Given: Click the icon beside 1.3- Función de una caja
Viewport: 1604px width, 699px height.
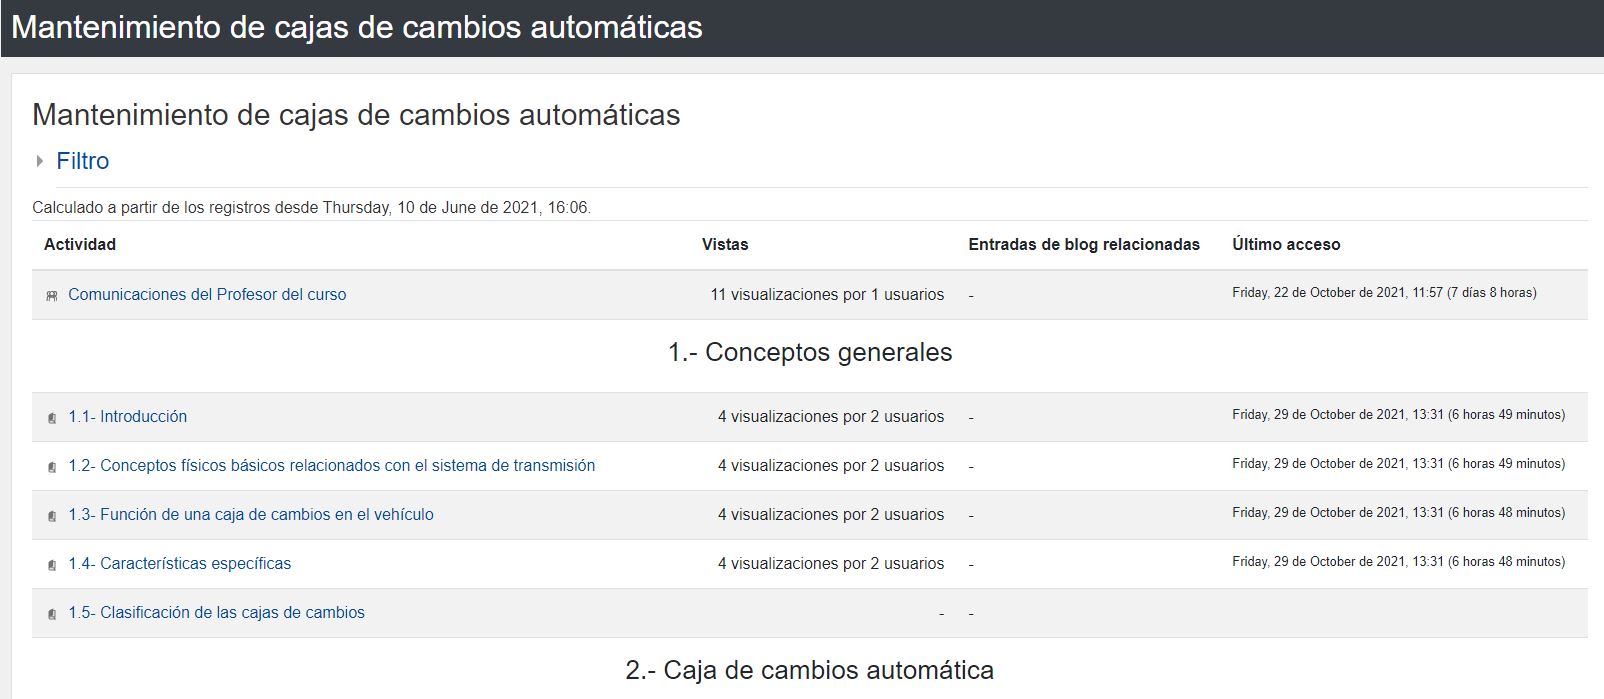Looking at the screenshot, I should coord(52,516).
